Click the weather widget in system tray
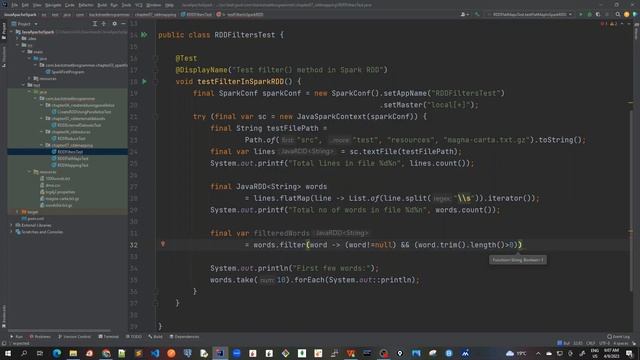 point(516,353)
